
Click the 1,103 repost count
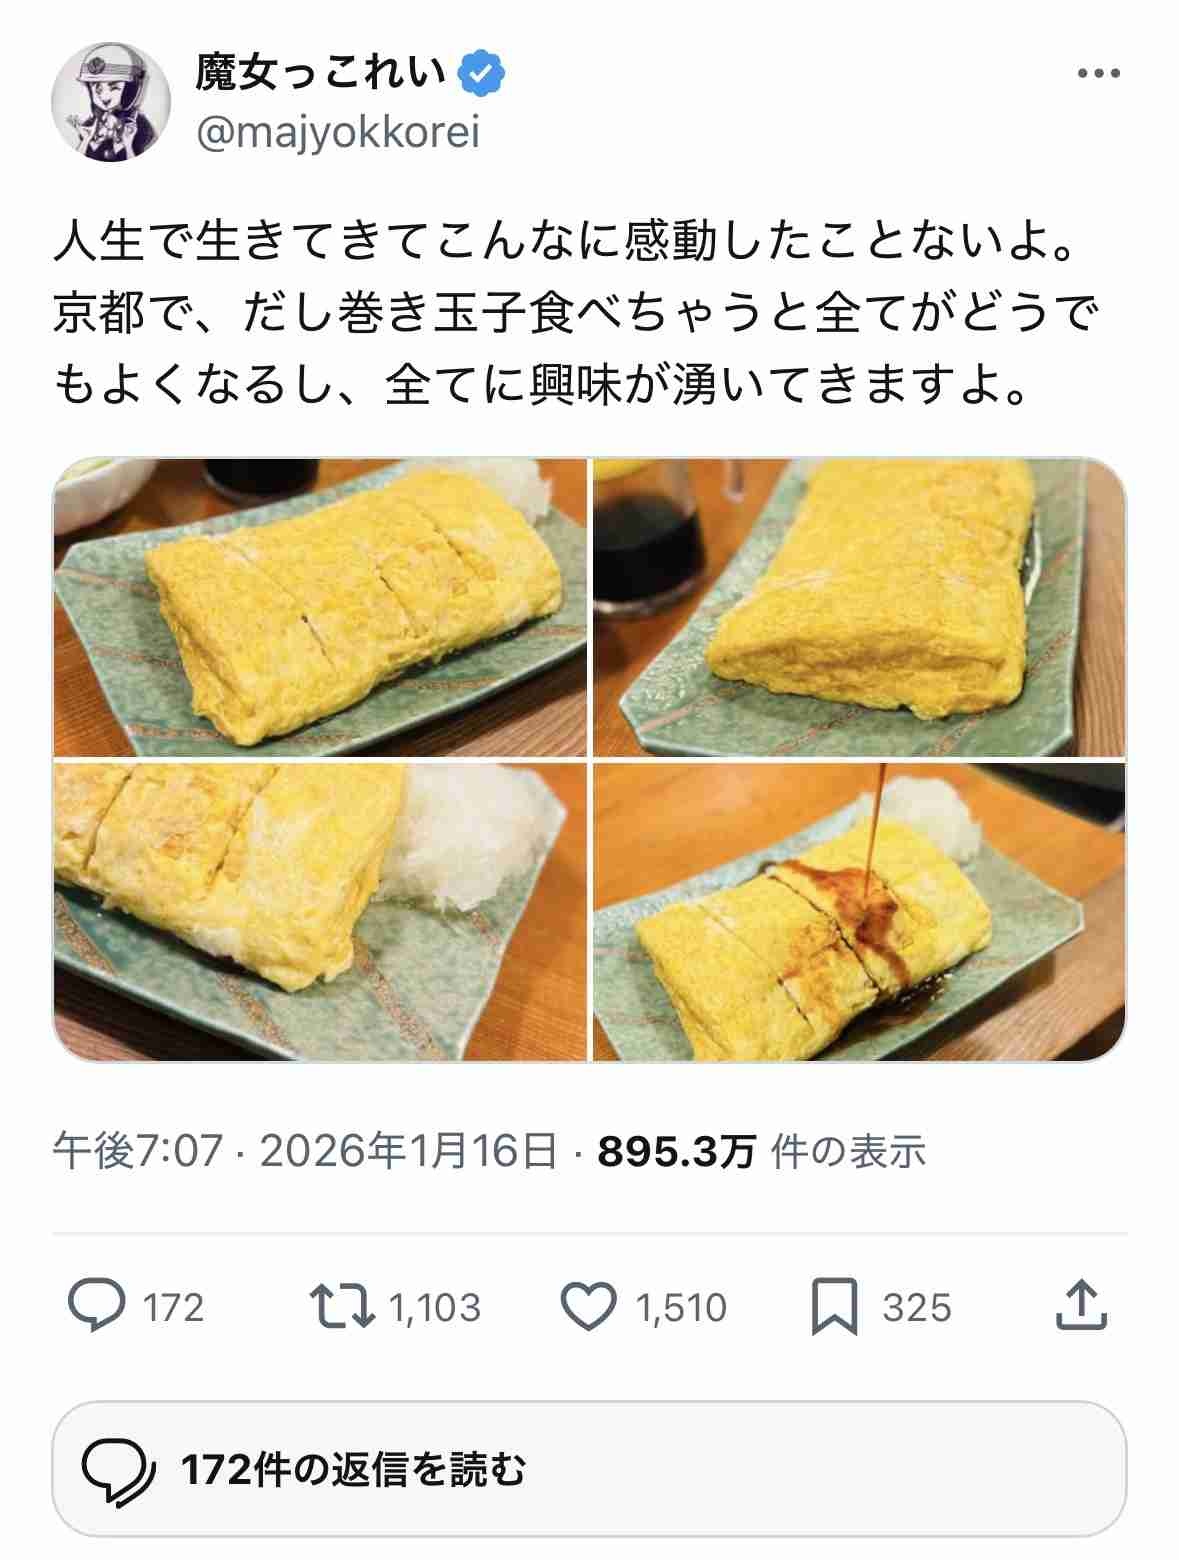pyautogui.click(x=435, y=1308)
